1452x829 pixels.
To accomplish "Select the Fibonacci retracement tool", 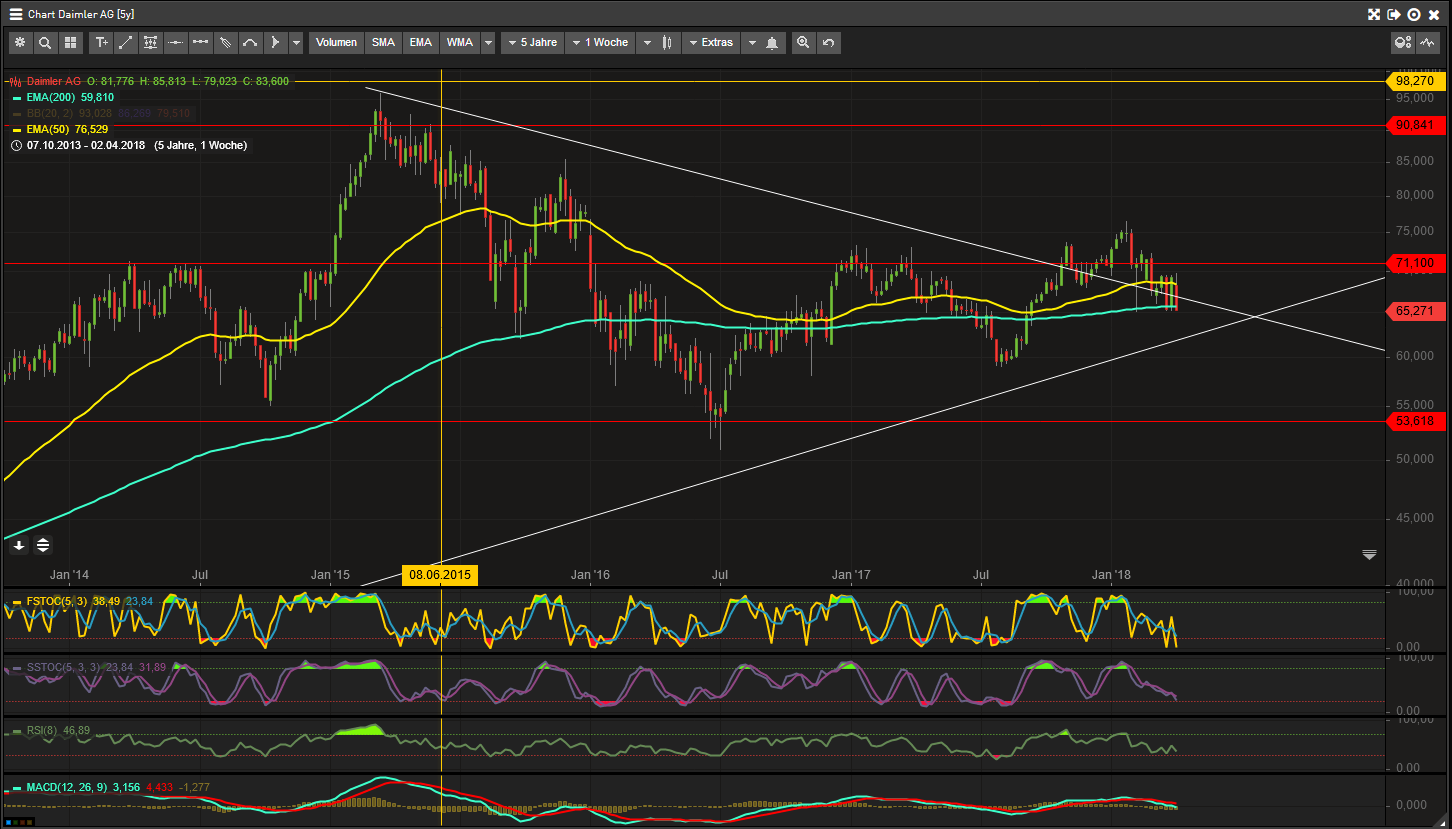I will (150, 42).
